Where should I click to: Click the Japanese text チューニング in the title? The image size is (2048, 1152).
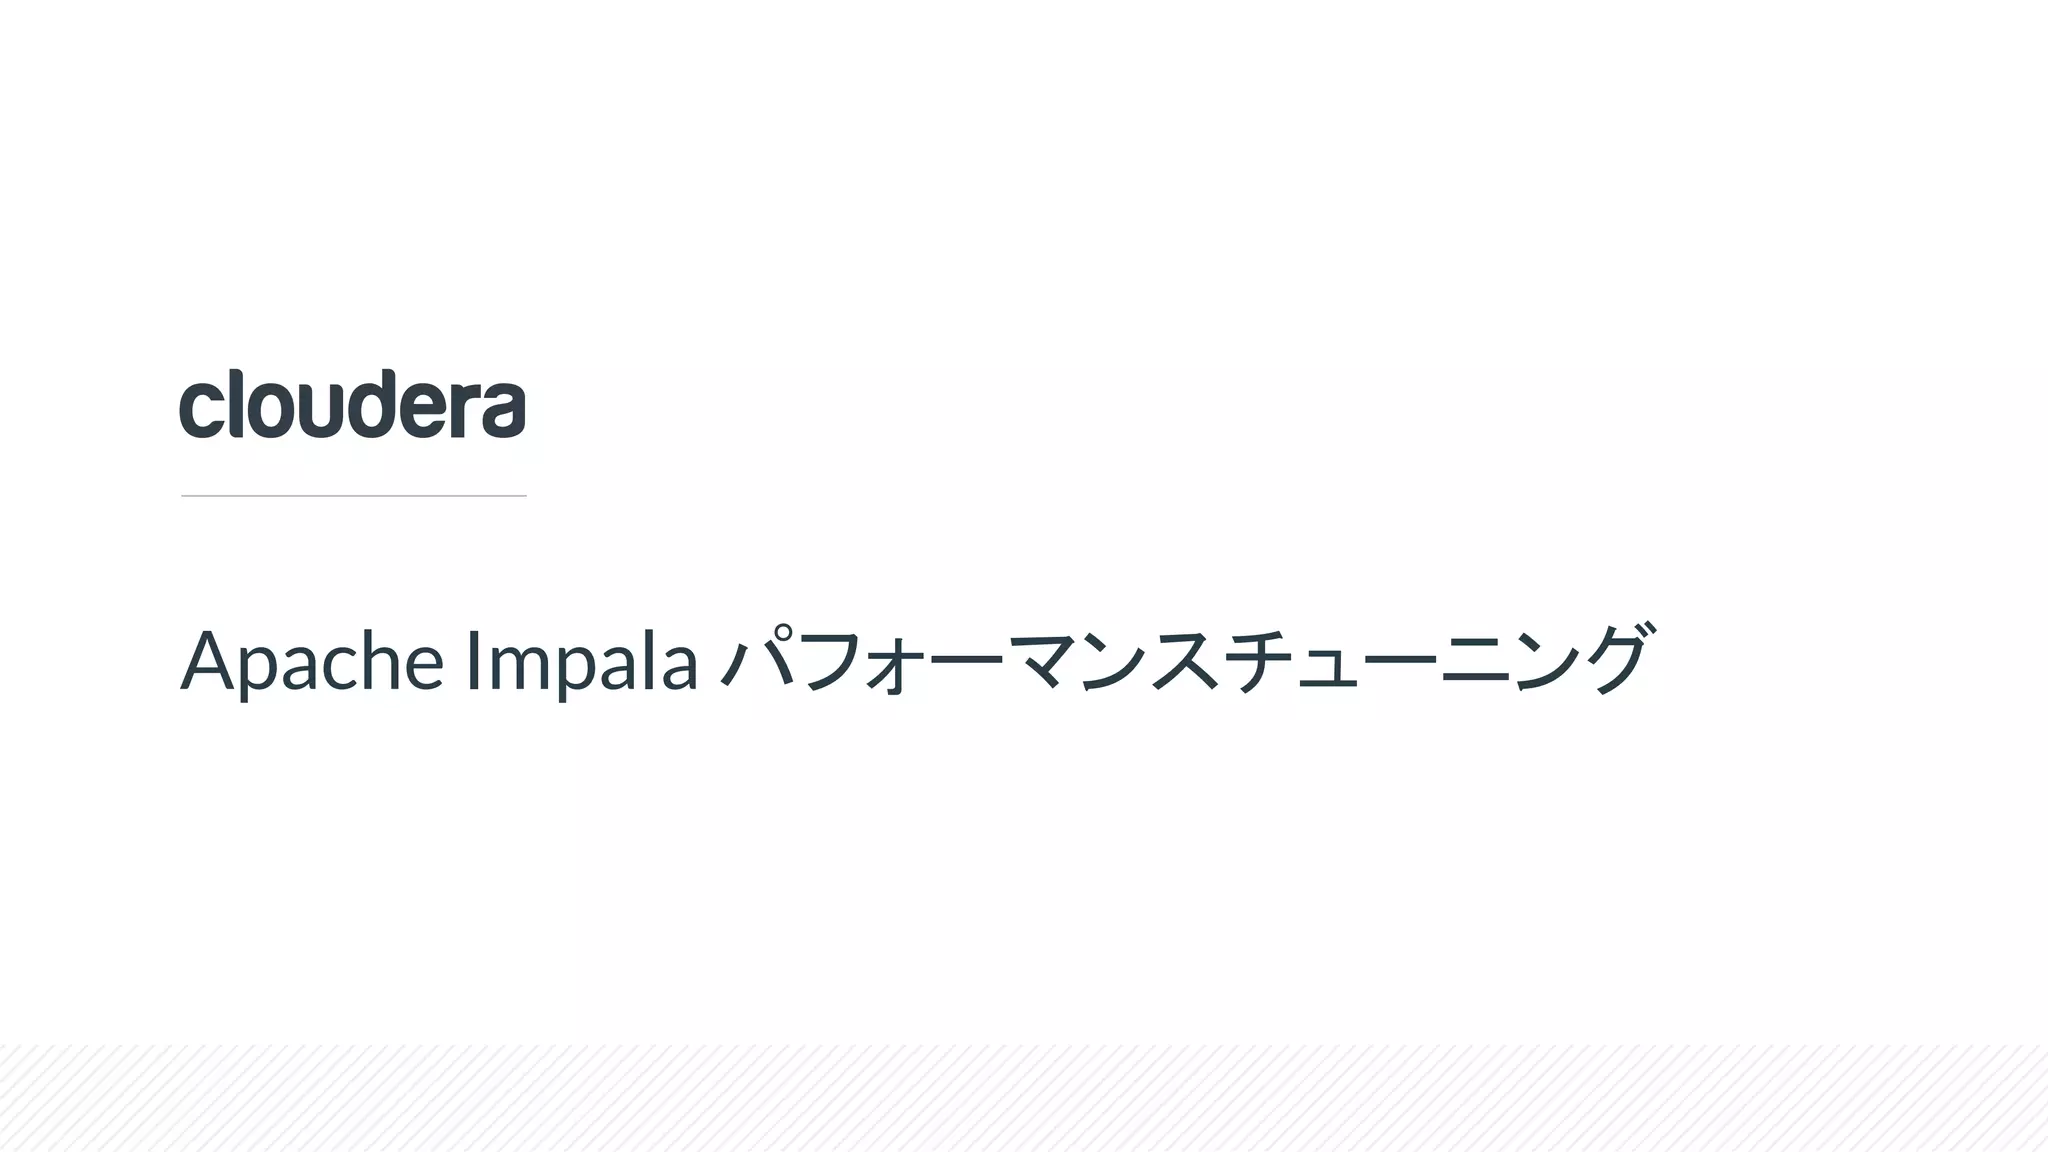coord(1440,661)
